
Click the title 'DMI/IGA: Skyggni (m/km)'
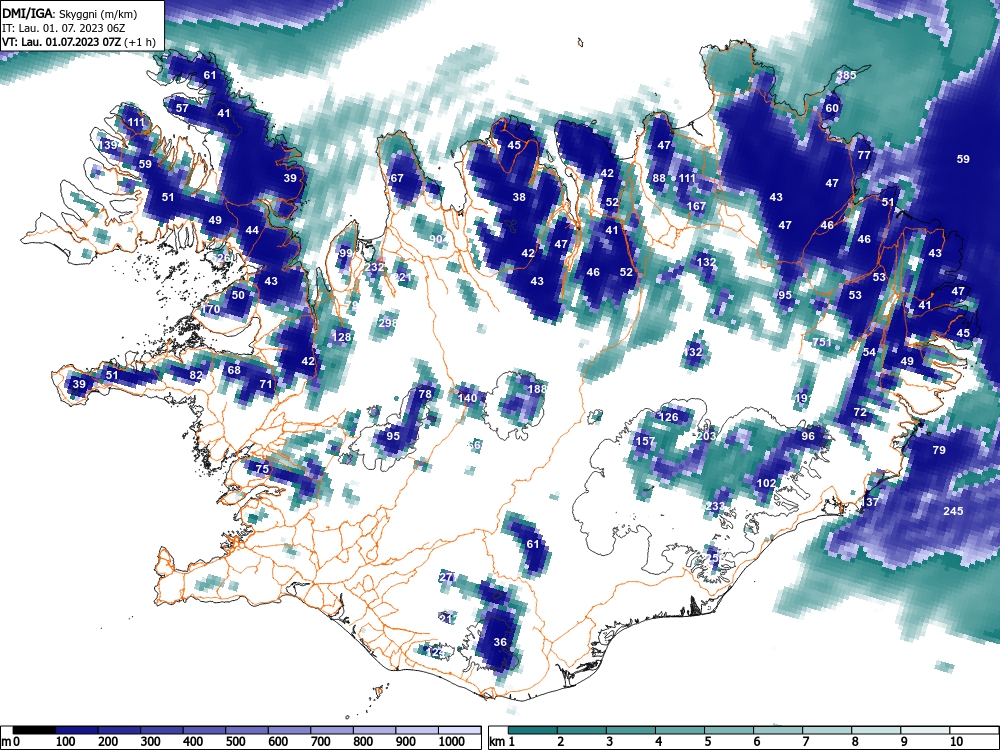pyautogui.click(x=70, y=13)
